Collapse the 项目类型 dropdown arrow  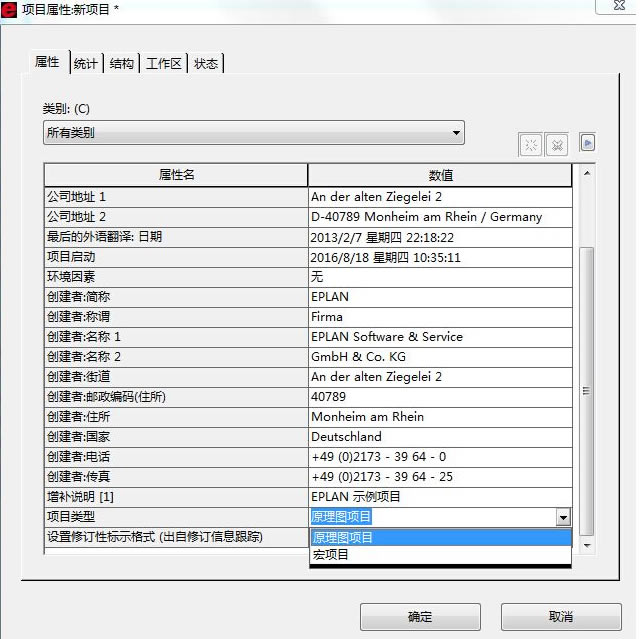click(563, 517)
